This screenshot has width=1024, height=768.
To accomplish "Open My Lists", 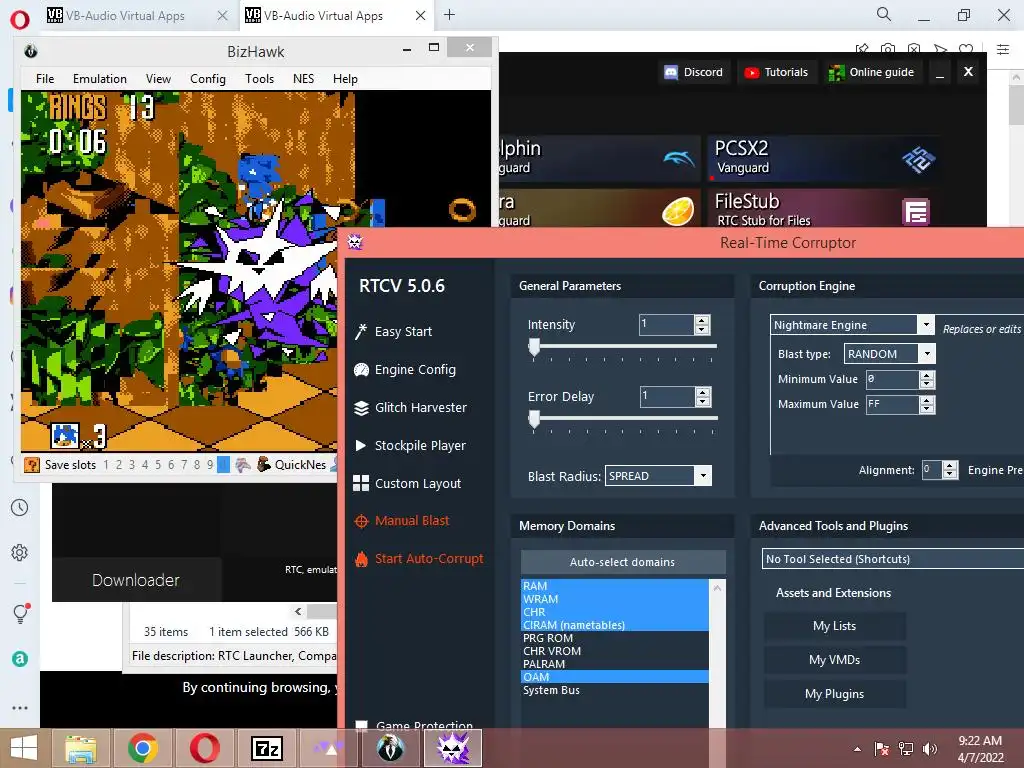I will coord(835,626).
